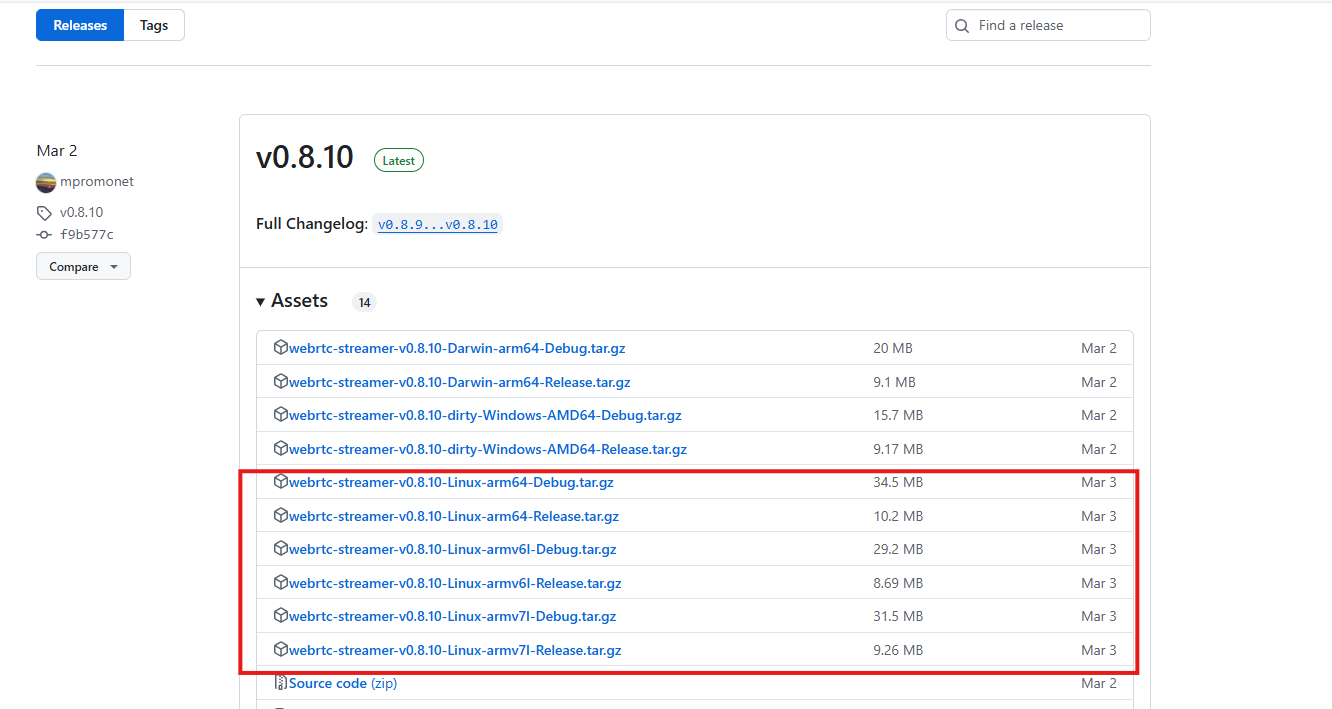Screen dimensions: 1332x709
Task: Click mpromonet's avatar image
Action: [46, 182]
